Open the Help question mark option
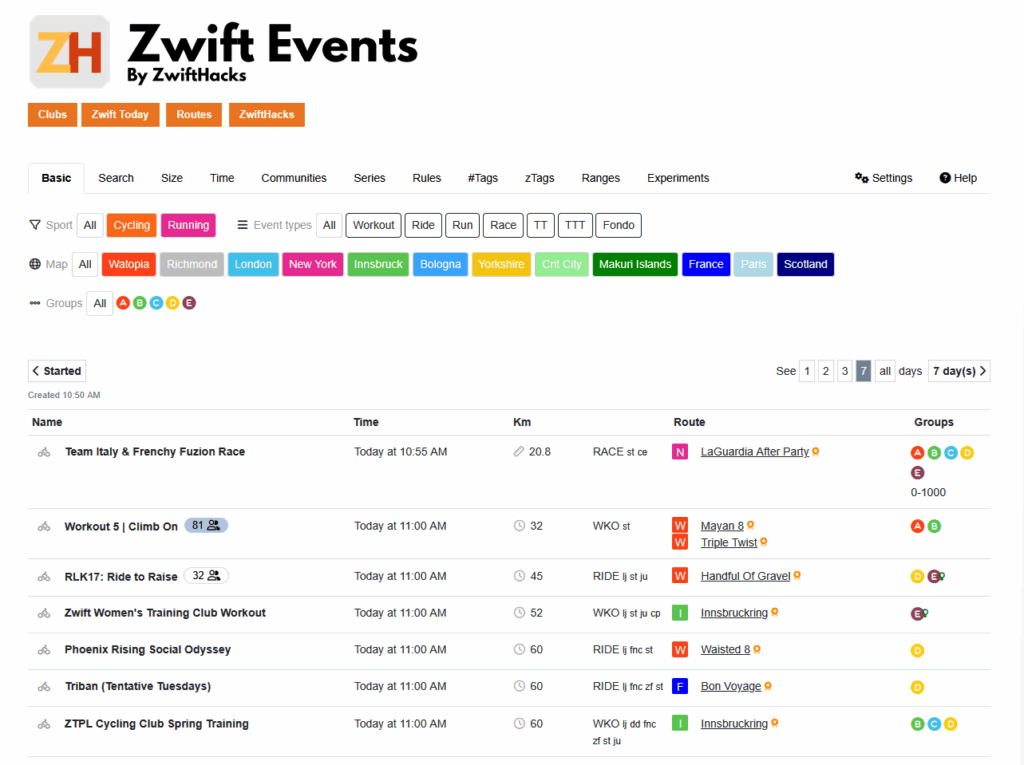This screenshot has width=1024, height=765. (958, 178)
